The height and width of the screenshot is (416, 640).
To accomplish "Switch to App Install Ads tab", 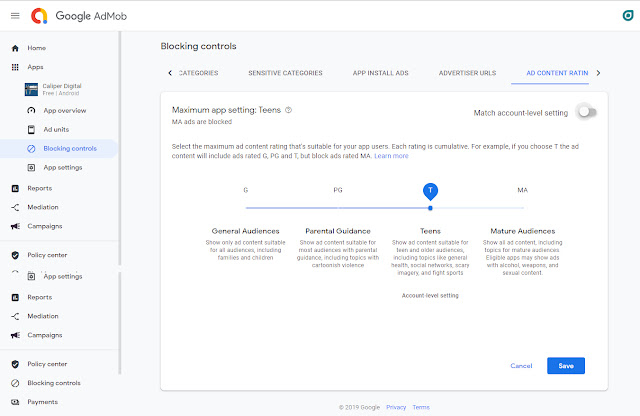I will [x=380, y=73].
